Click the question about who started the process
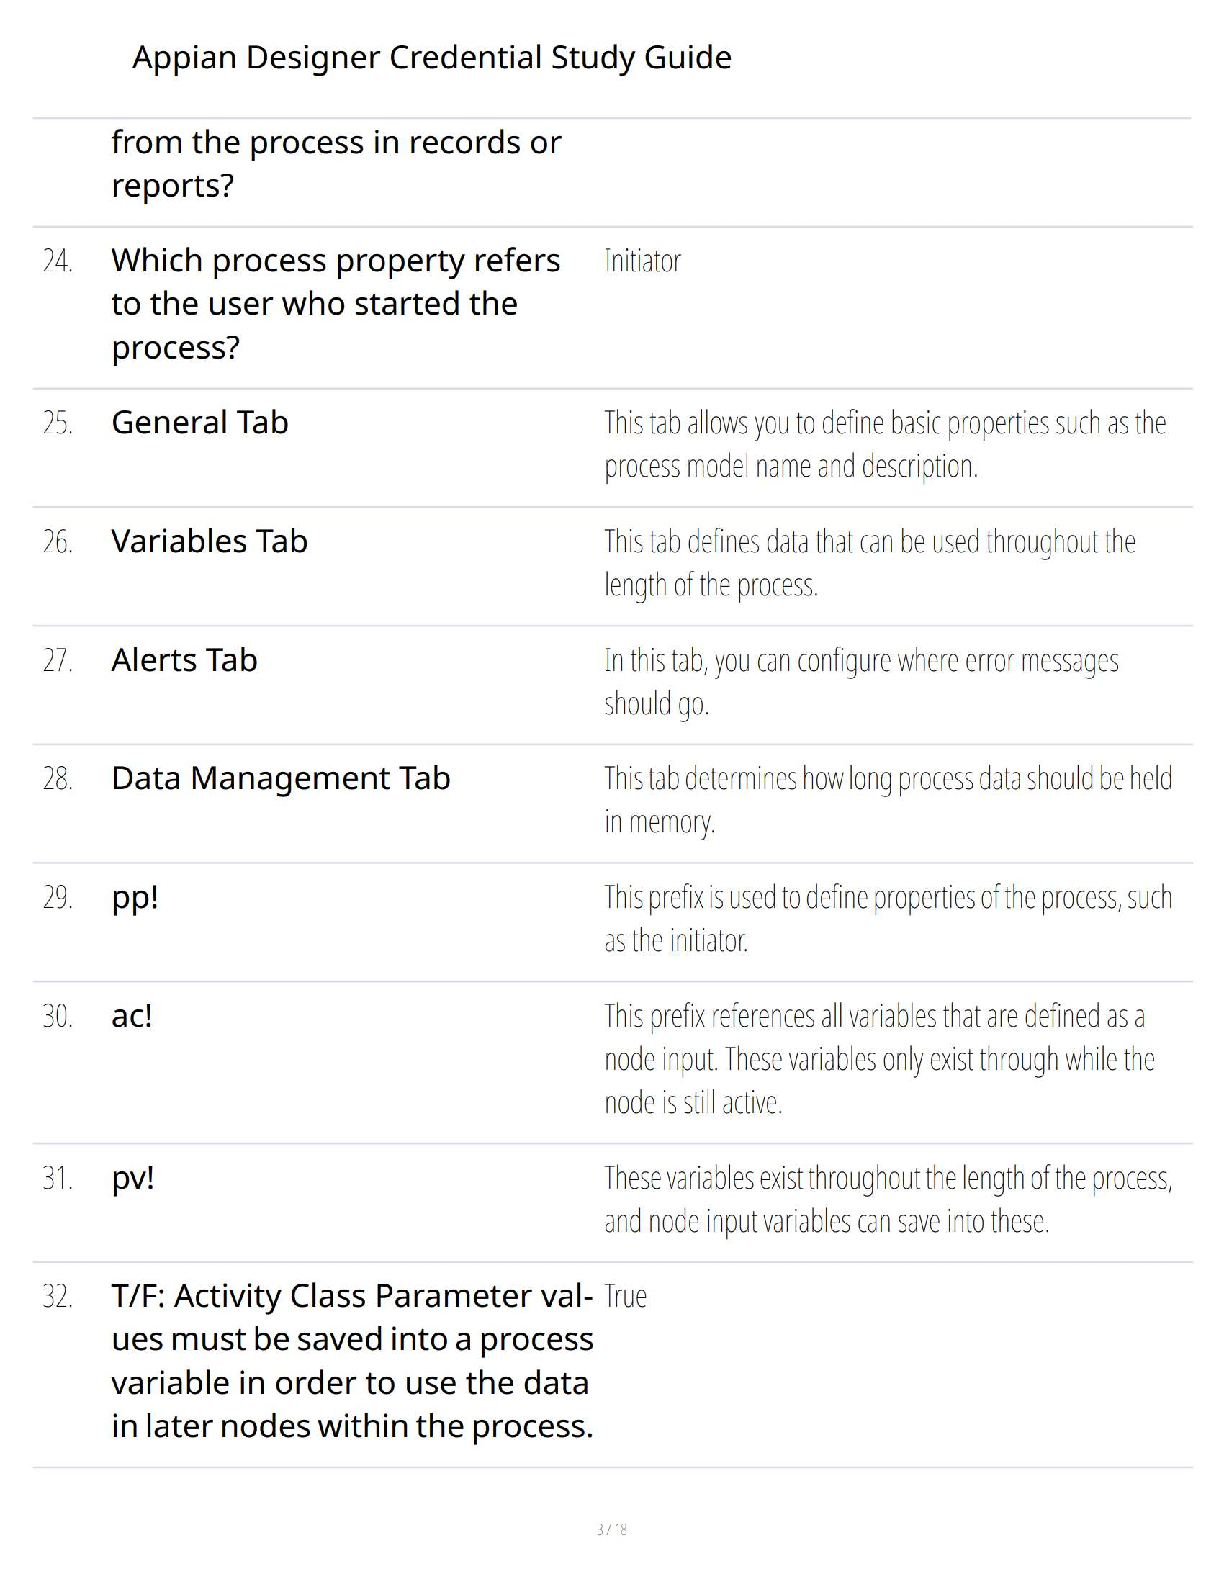 (x=335, y=304)
